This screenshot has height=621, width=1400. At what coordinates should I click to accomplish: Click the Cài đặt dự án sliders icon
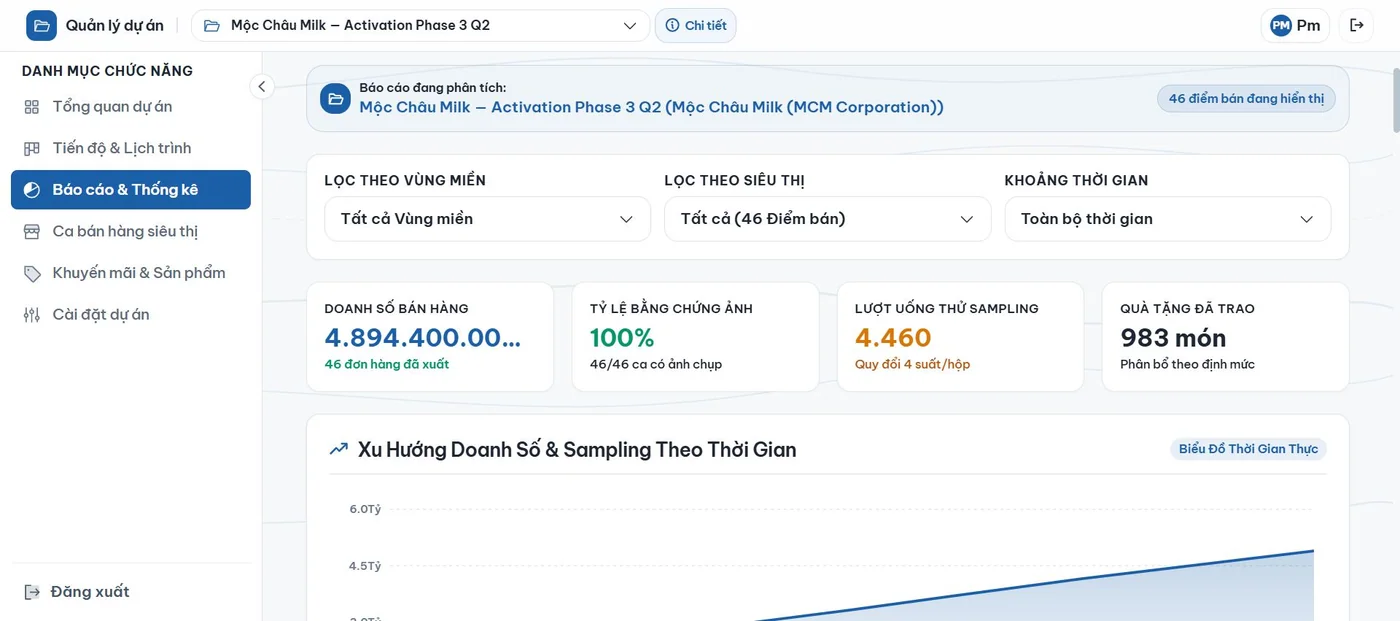[32, 314]
